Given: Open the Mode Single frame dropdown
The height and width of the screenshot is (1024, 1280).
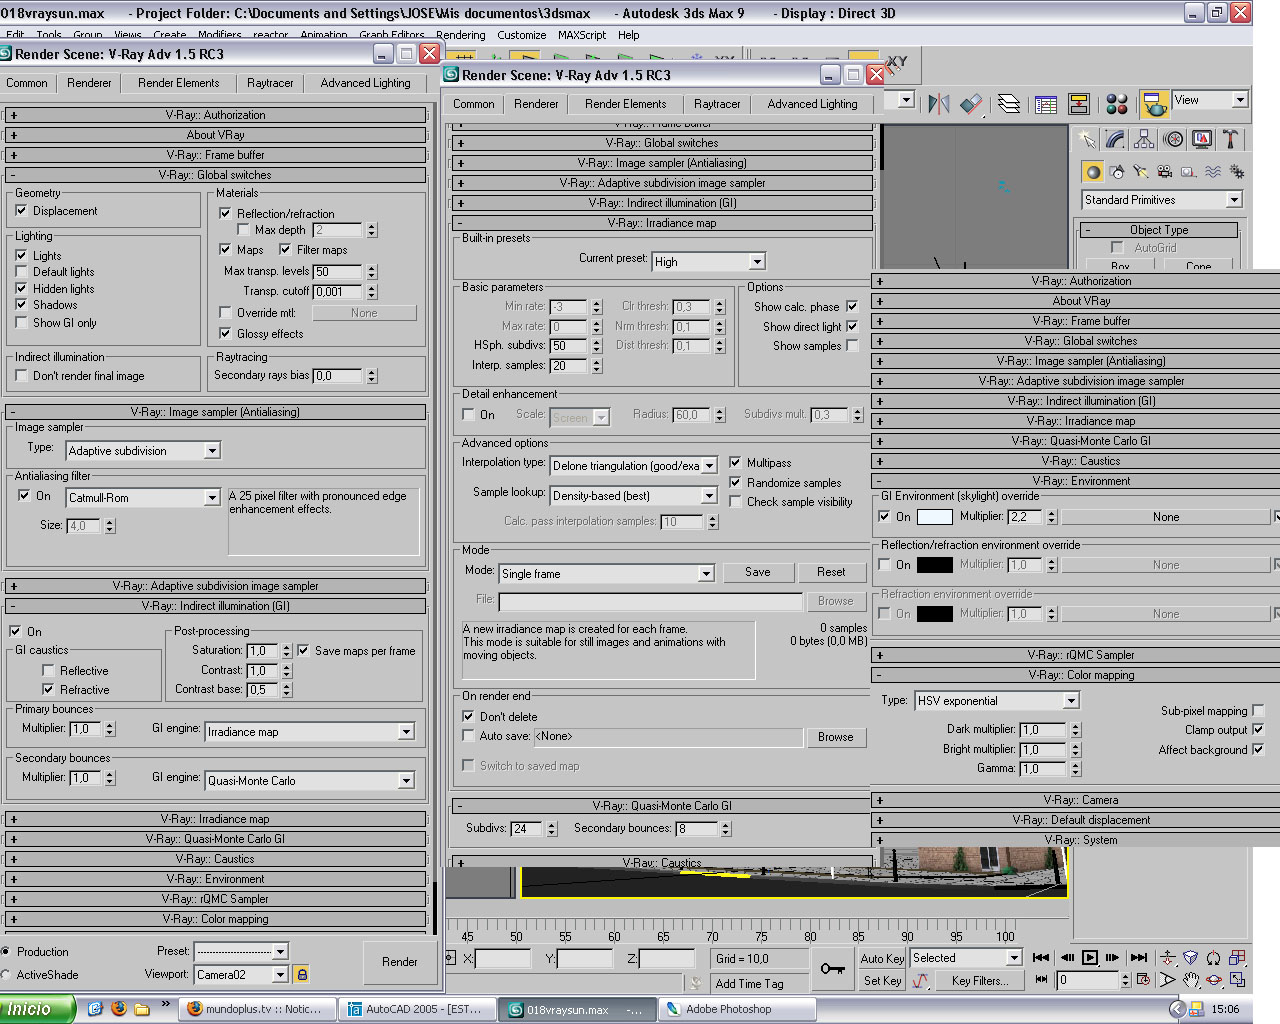Looking at the screenshot, I should 607,573.
